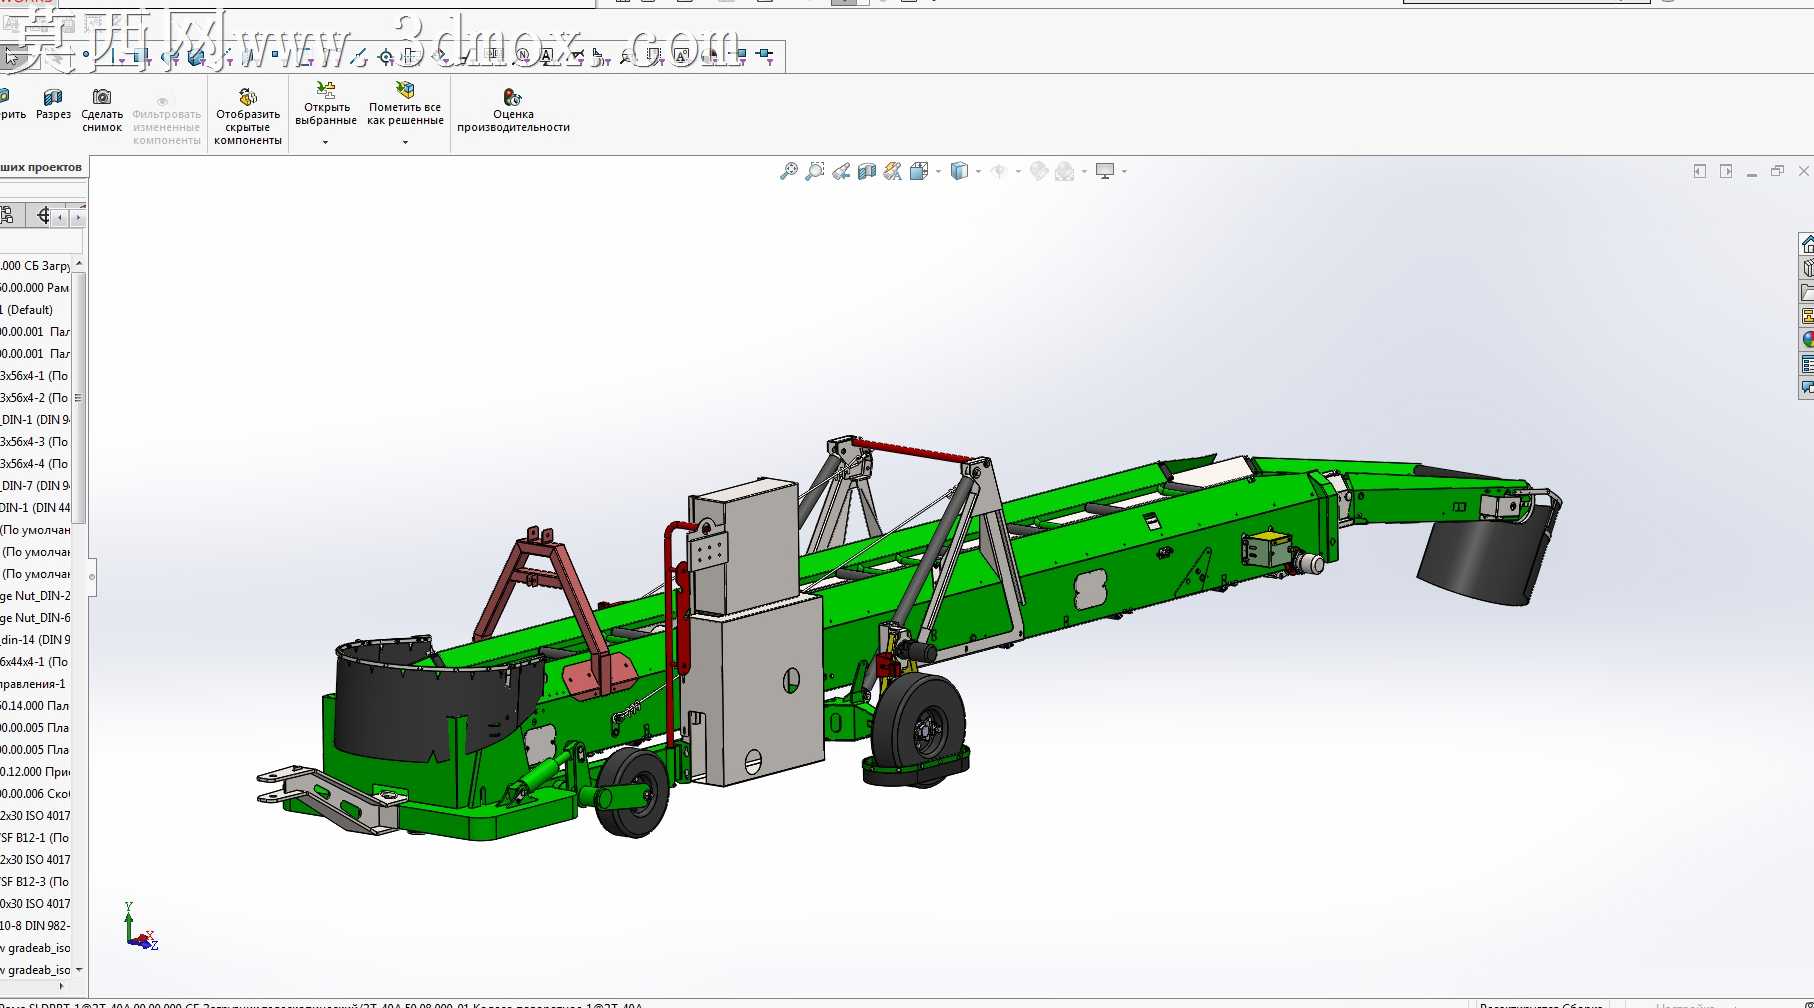Screen dimensions: 1814x1008
Task: Select tree row "0x30 ISO 4017"
Action: (35, 904)
